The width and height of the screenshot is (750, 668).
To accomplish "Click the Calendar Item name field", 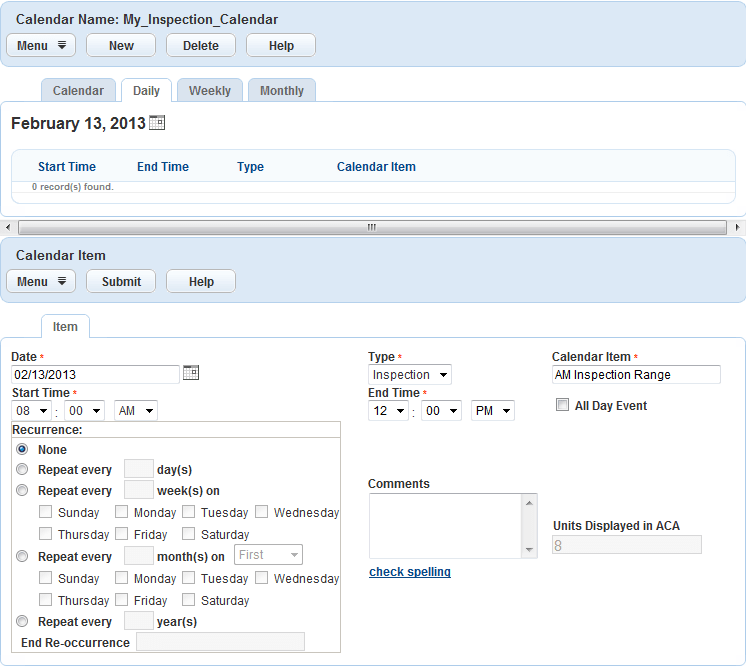I will pyautogui.click(x=636, y=375).
